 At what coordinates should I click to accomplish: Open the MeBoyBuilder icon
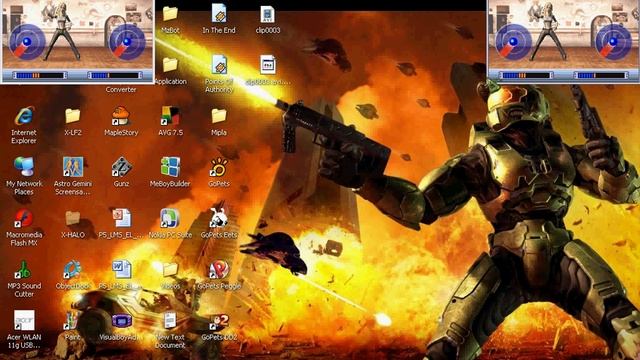pyautogui.click(x=170, y=167)
